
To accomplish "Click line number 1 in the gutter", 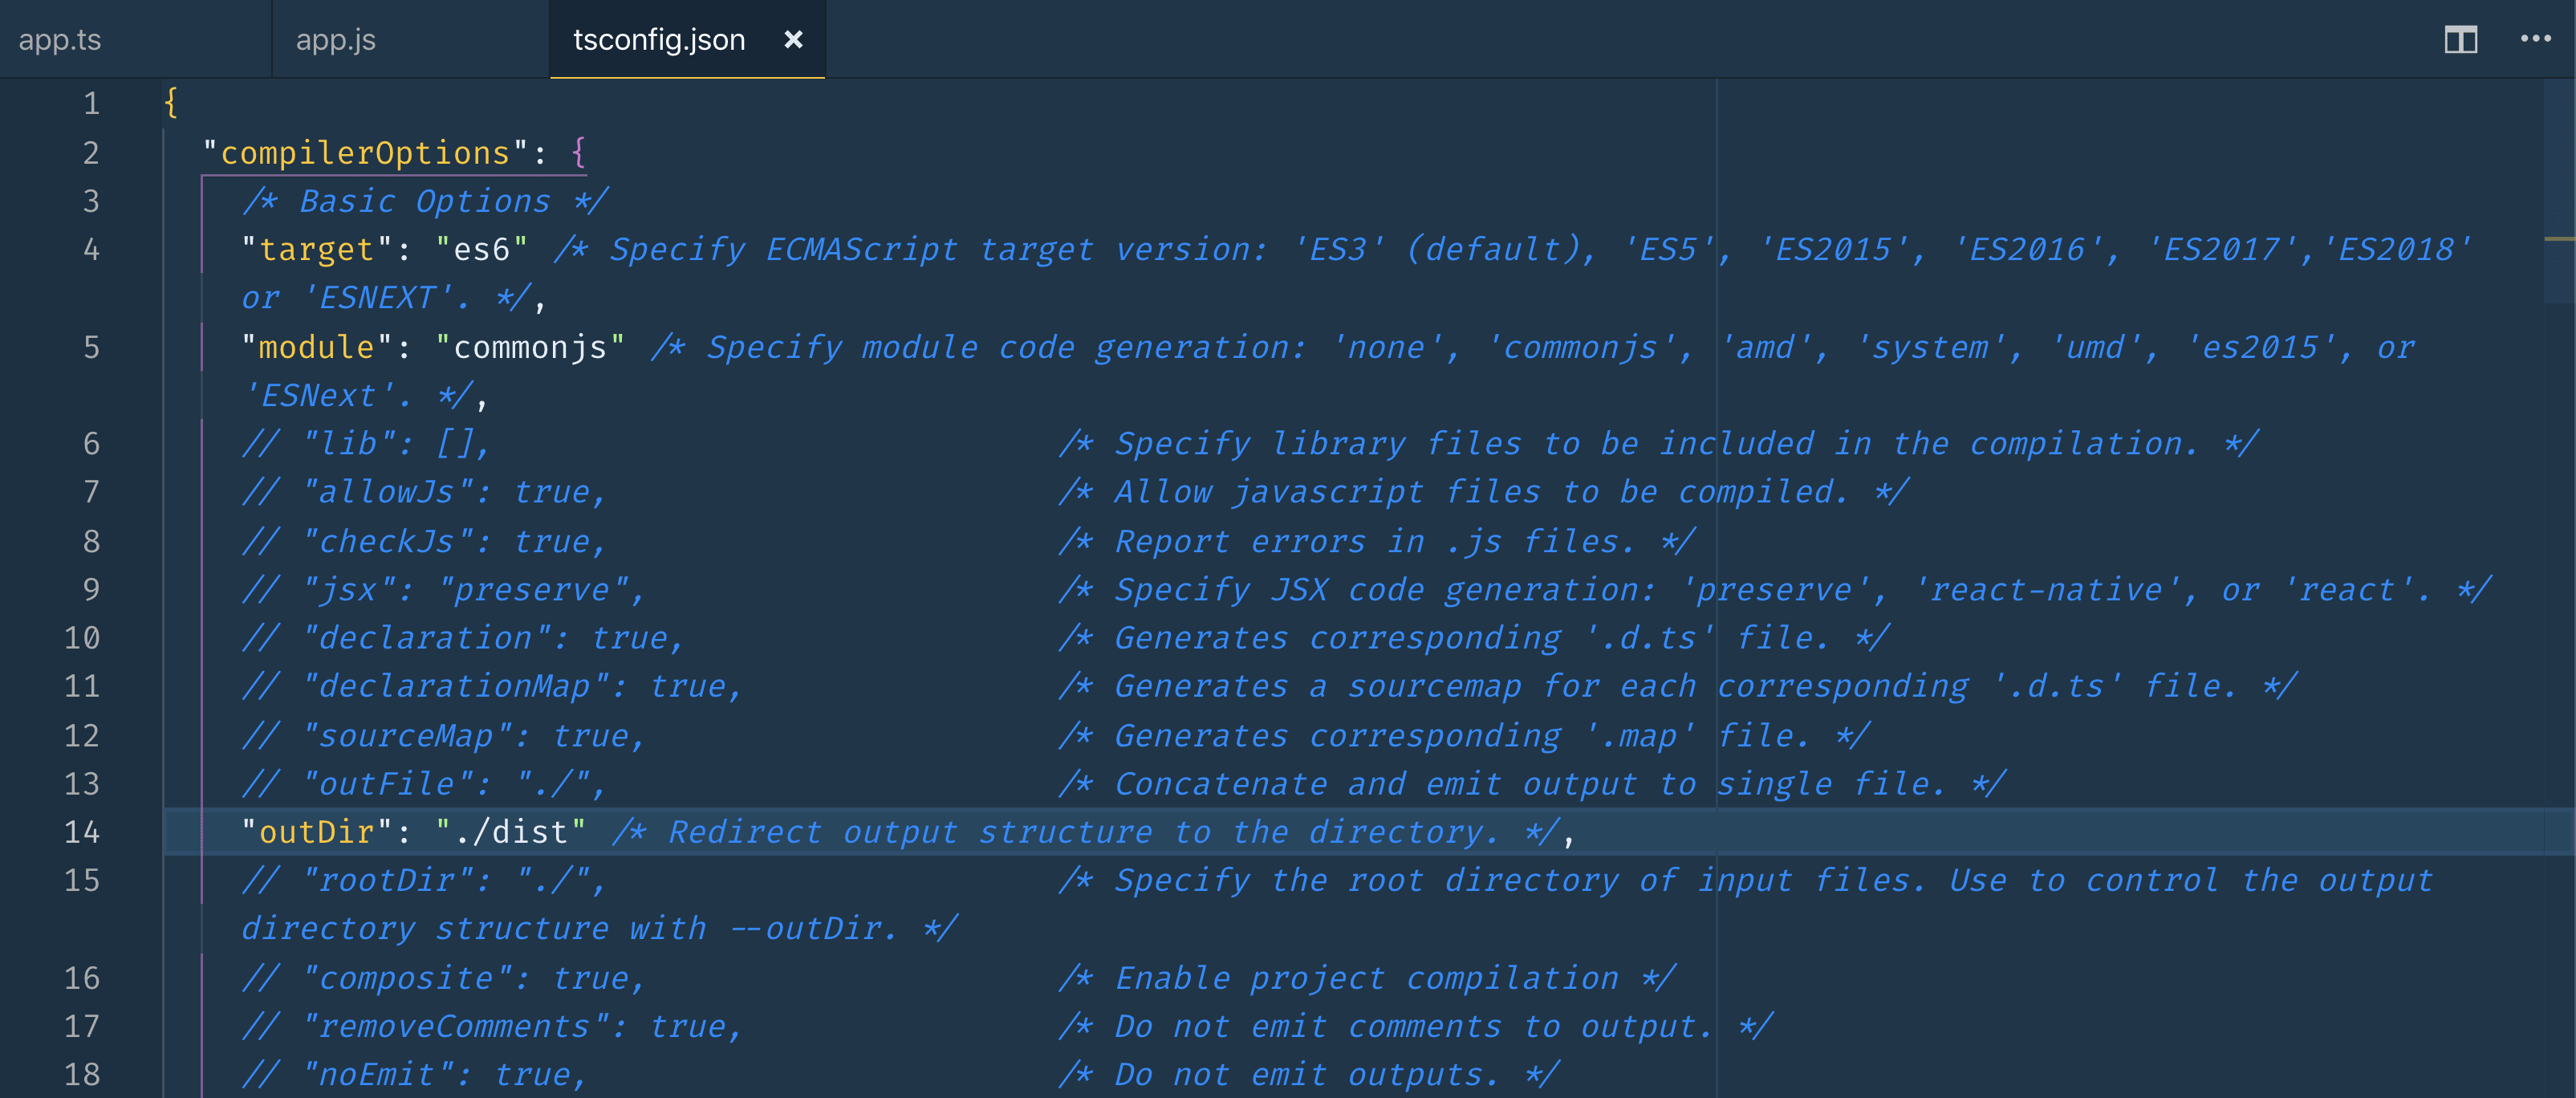I will coord(91,104).
